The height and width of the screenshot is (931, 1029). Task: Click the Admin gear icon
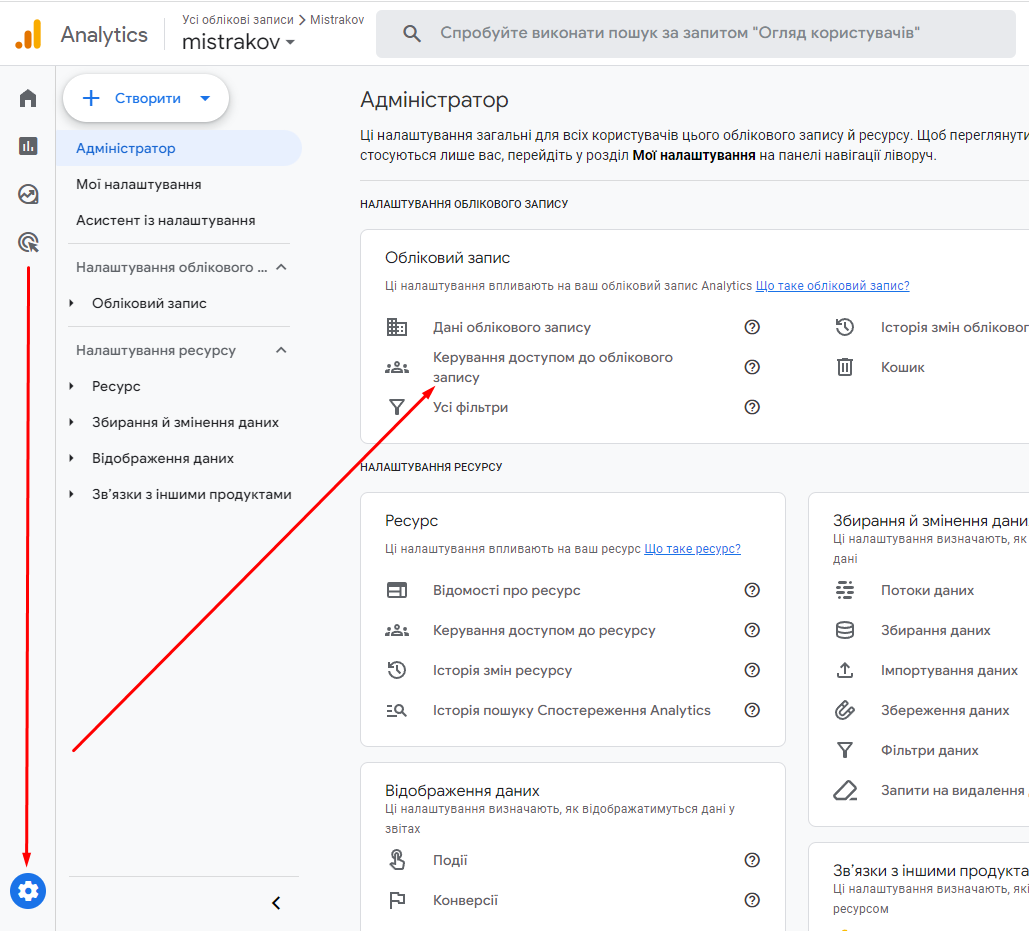pos(28,890)
